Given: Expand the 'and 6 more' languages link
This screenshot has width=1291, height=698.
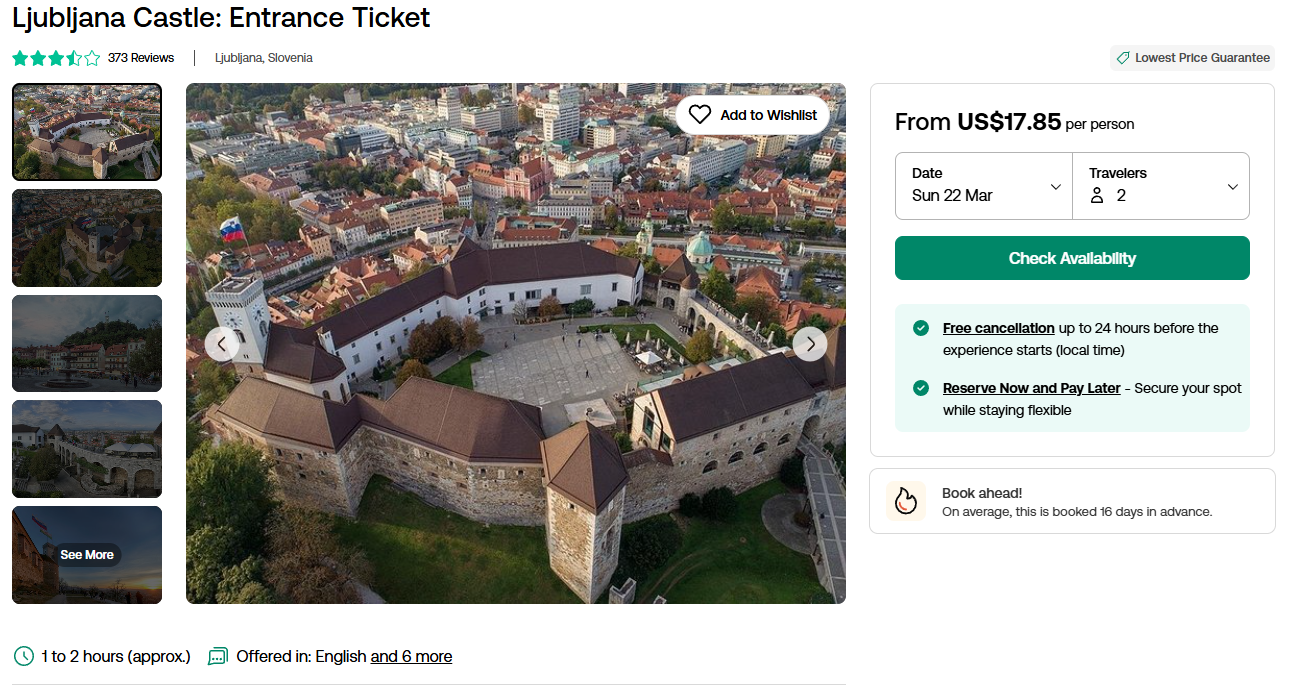Looking at the screenshot, I should click(x=411, y=657).
